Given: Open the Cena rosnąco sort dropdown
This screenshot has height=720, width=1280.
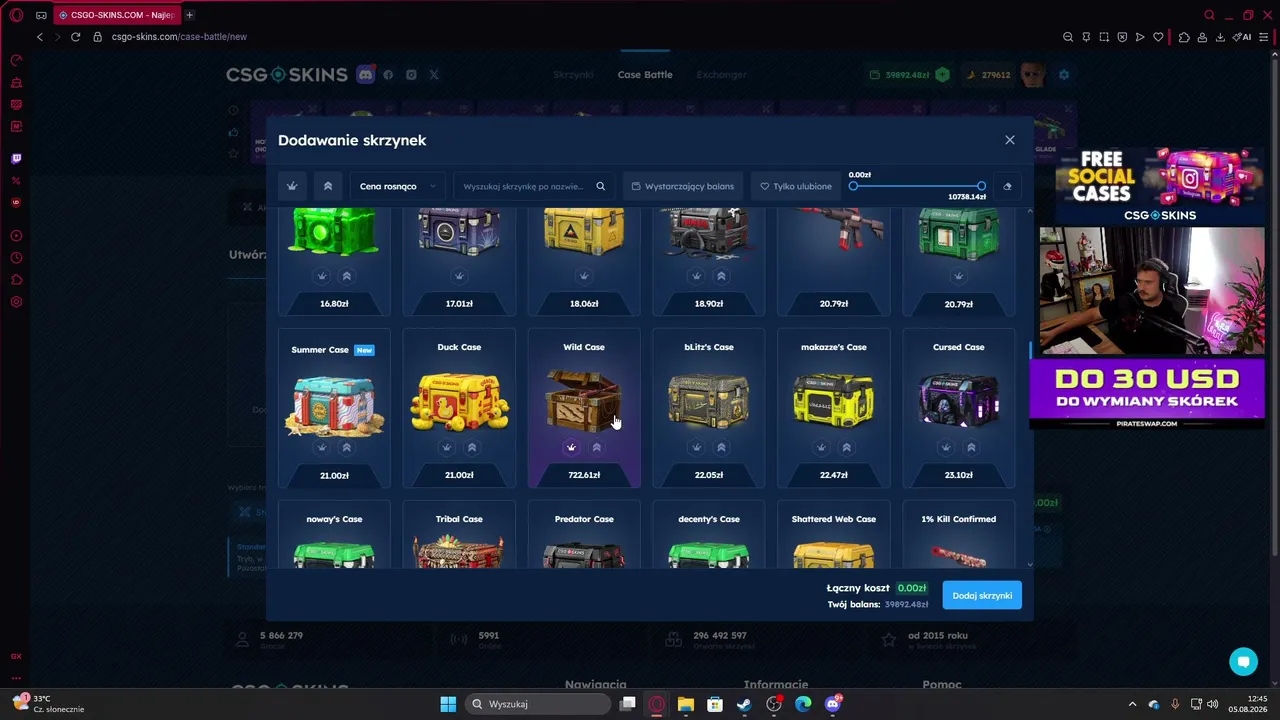Looking at the screenshot, I should tap(397, 186).
